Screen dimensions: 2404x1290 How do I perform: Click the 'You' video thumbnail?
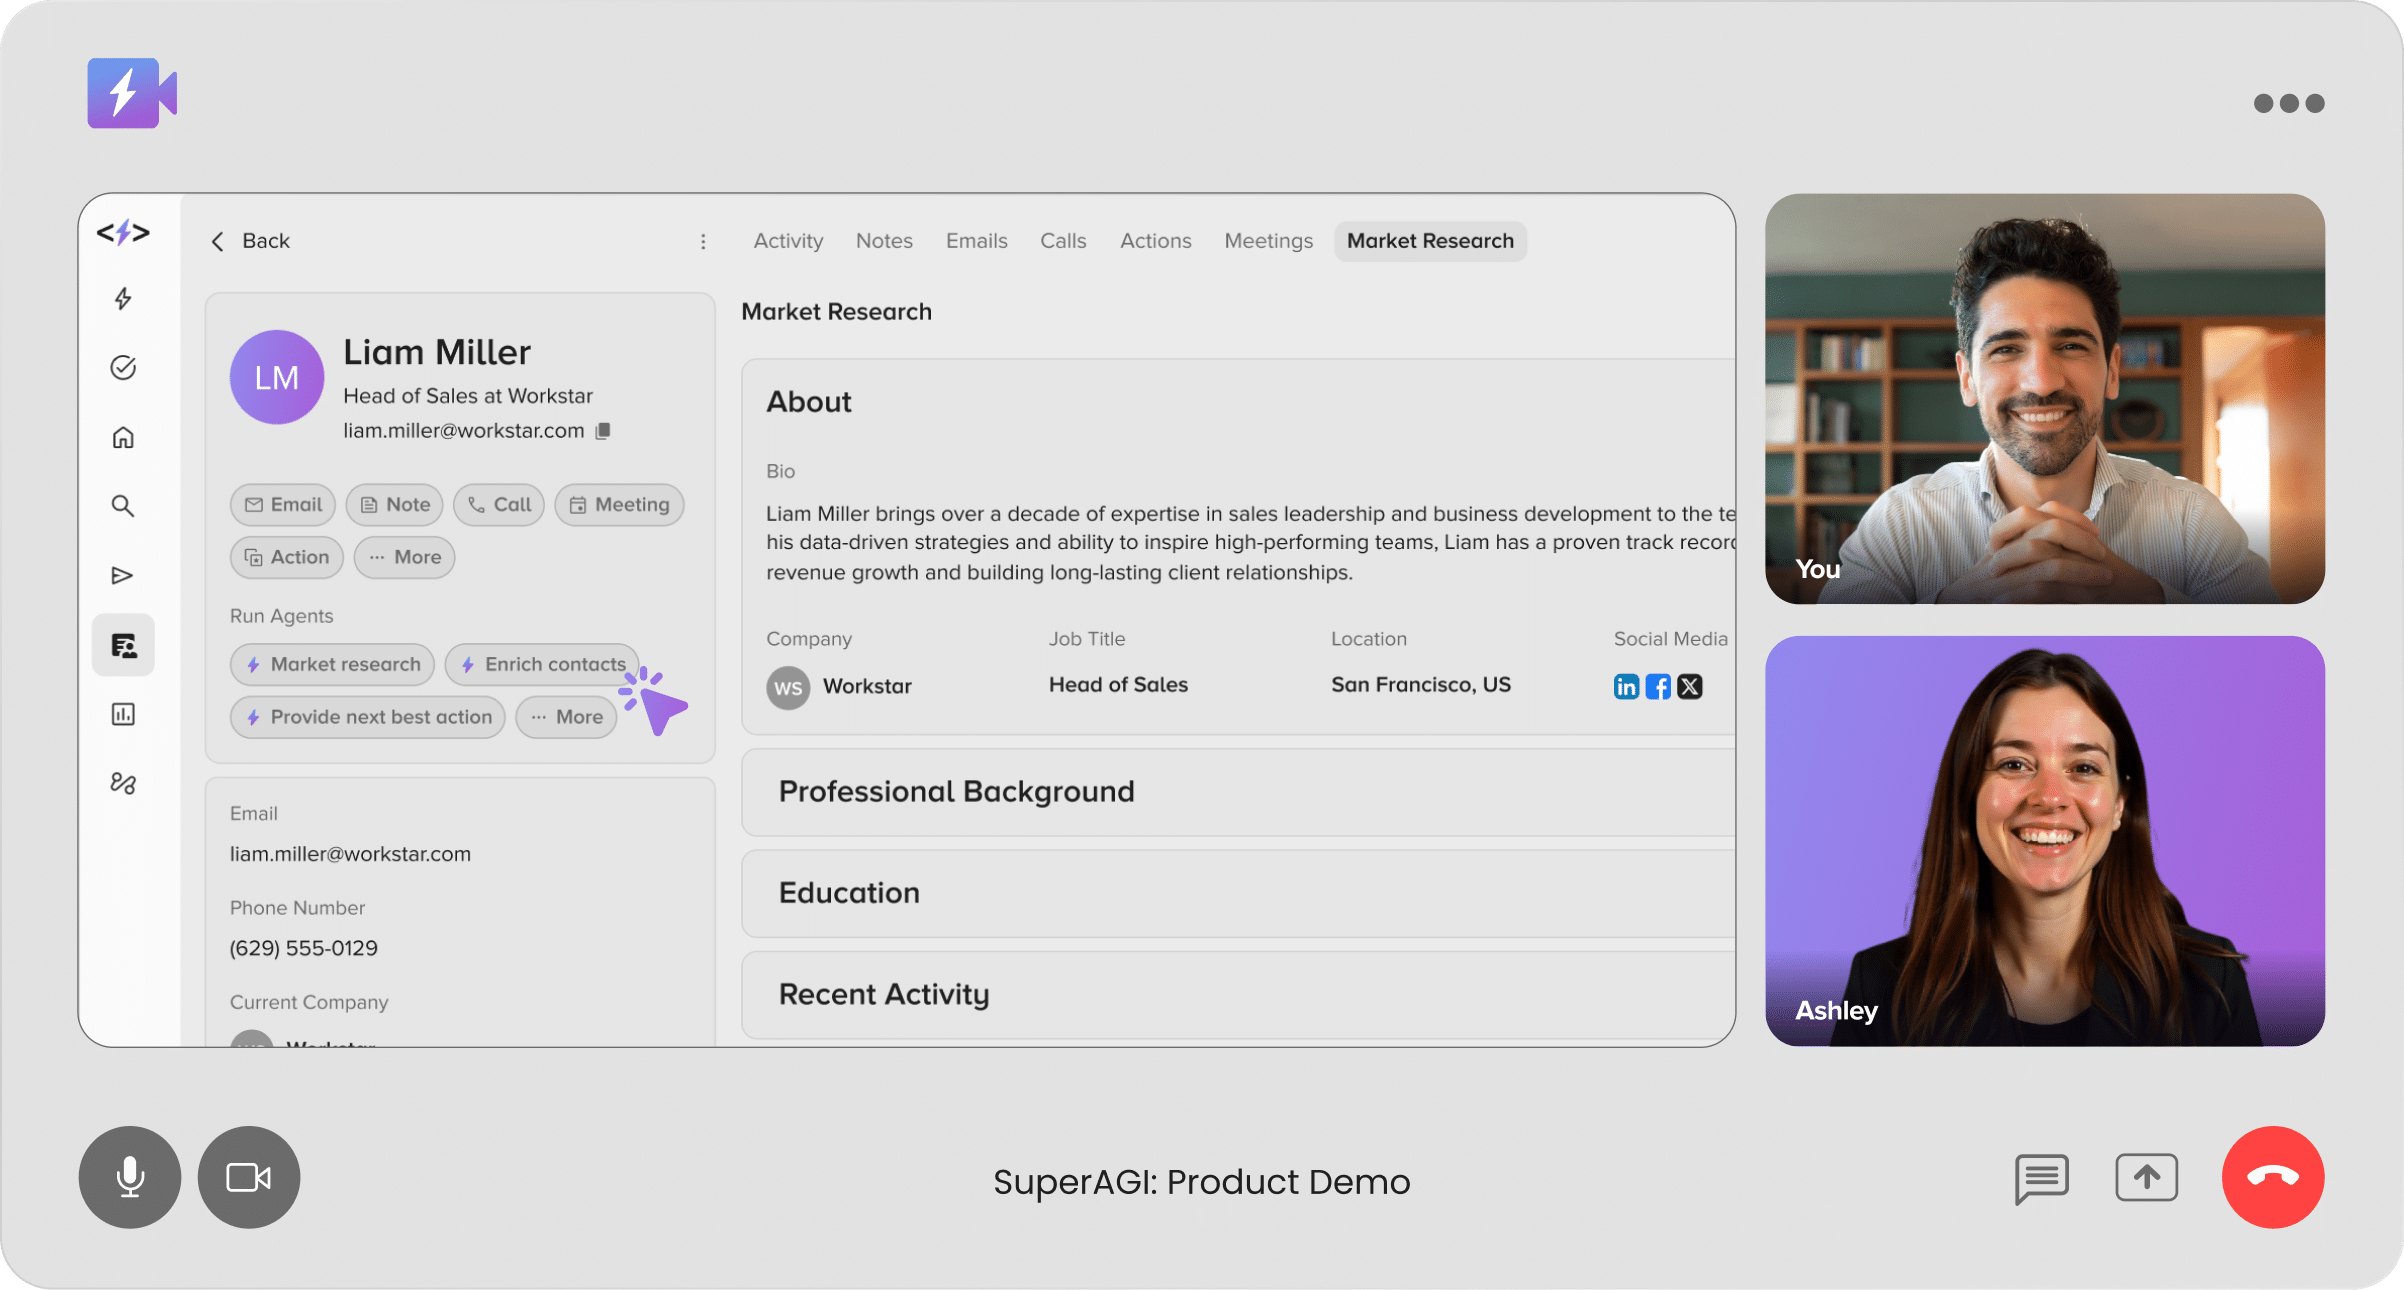pos(2045,399)
